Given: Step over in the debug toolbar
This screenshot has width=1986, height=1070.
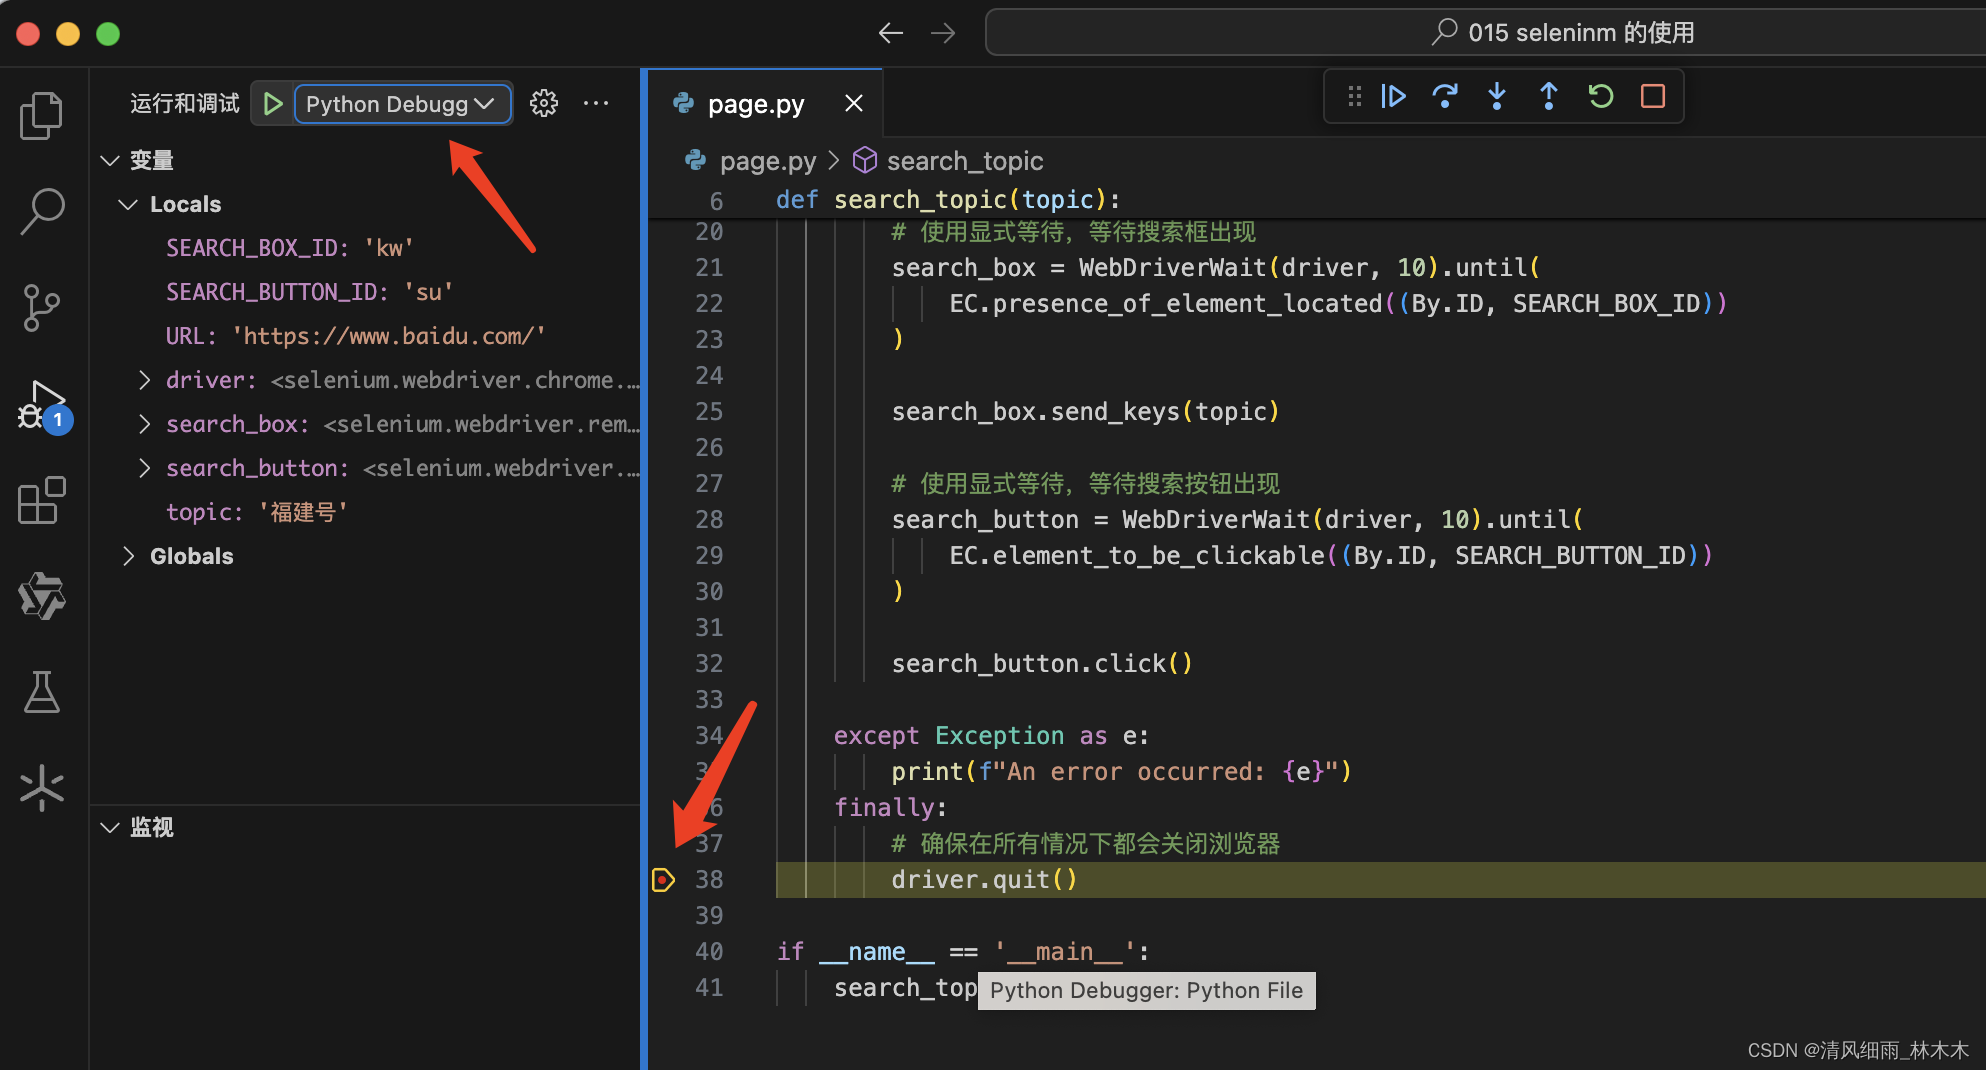Looking at the screenshot, I should click(1445, 96).
